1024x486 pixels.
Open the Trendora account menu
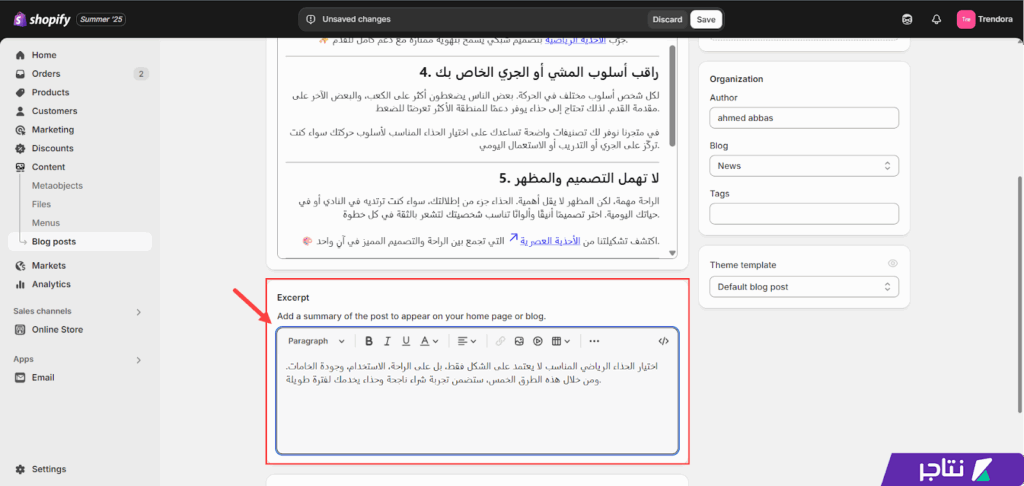(985, 20)
